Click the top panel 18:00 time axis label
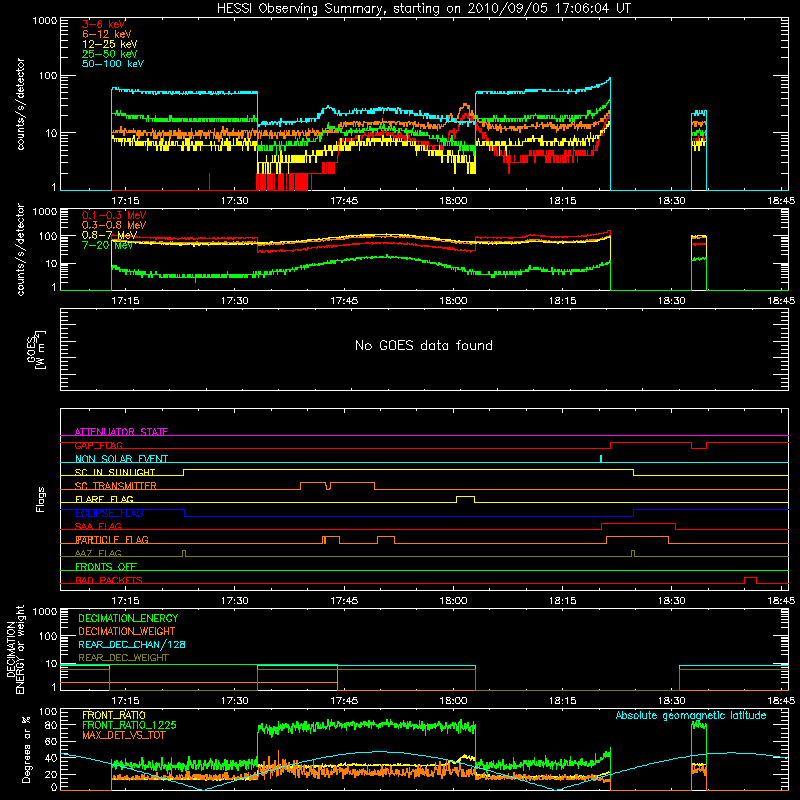This screenshot has height=800, width=800. tap(453, 201)
